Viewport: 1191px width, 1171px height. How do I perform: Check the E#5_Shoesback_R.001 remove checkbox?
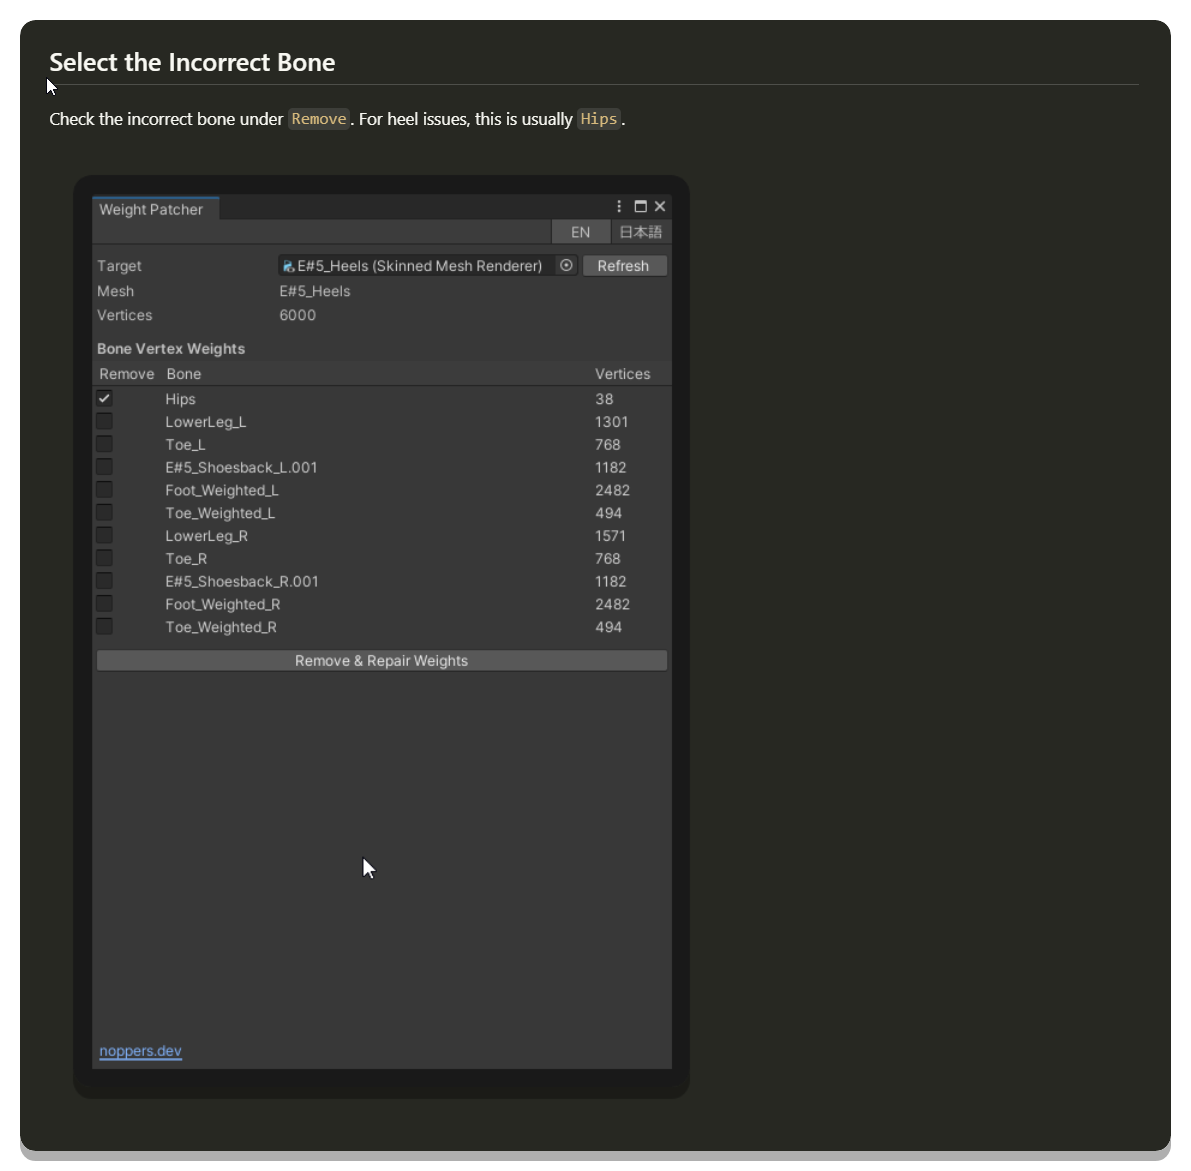click(104, 581)
